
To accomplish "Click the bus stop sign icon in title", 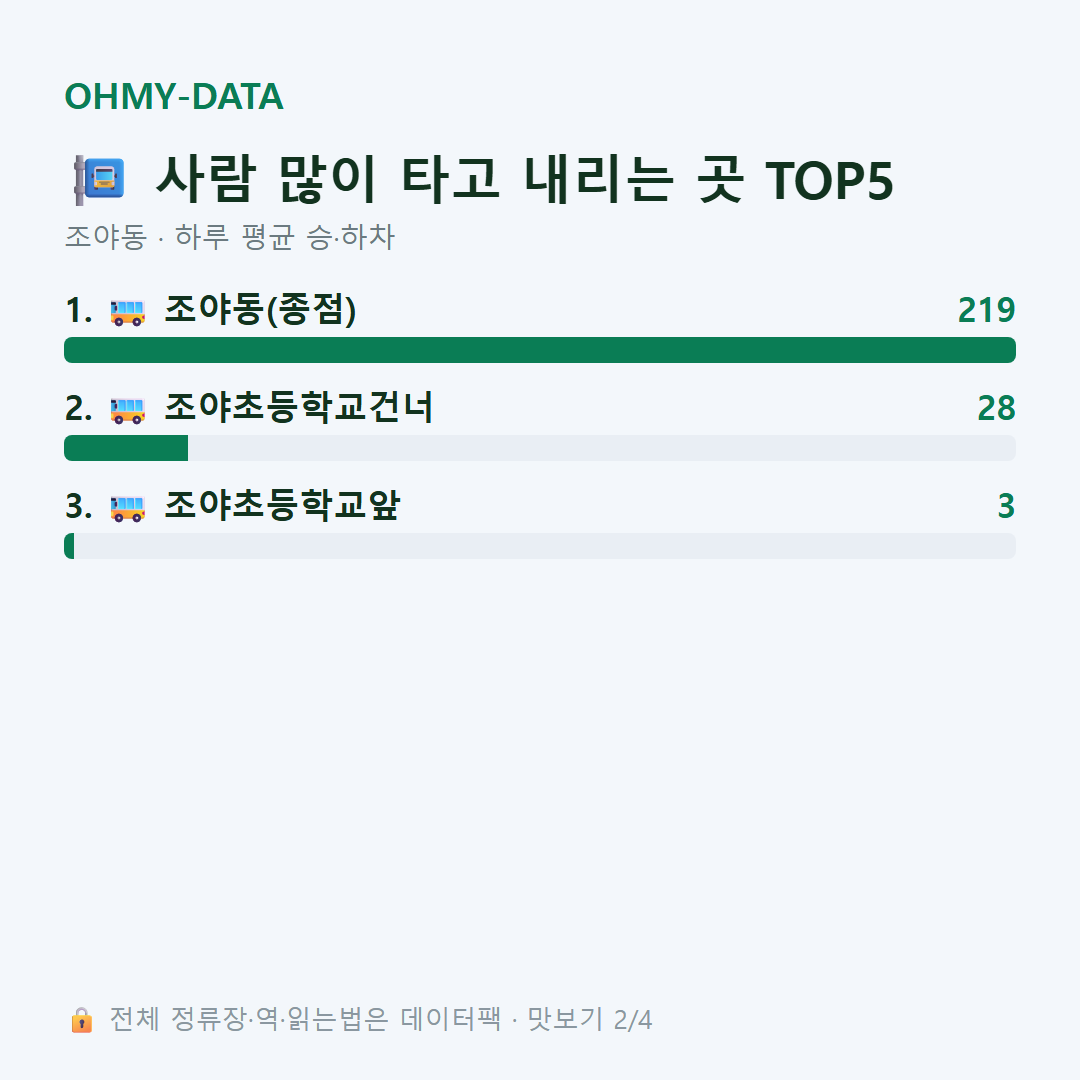I will (99, 180).
